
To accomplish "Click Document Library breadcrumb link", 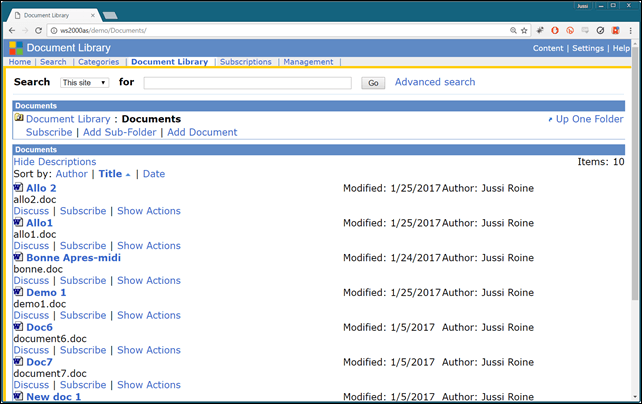I will (x=68, y=119).
